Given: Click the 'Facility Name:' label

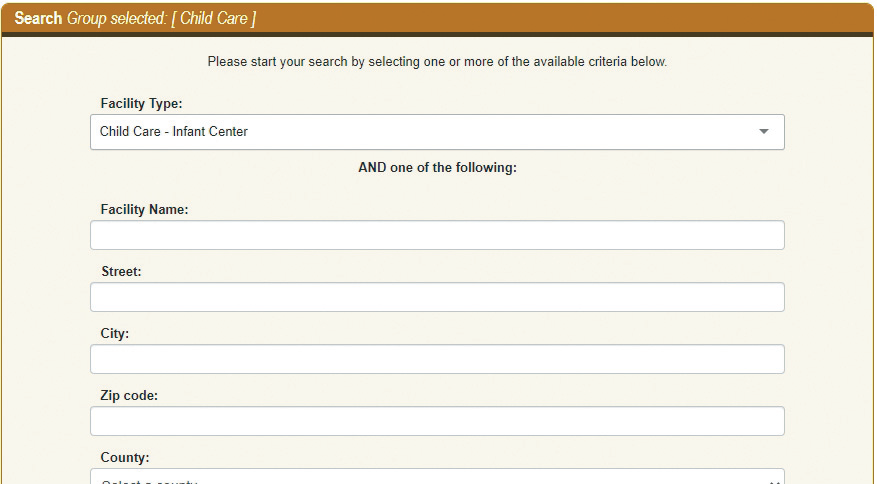Looking at the screenshot, I should click(144, 210).
